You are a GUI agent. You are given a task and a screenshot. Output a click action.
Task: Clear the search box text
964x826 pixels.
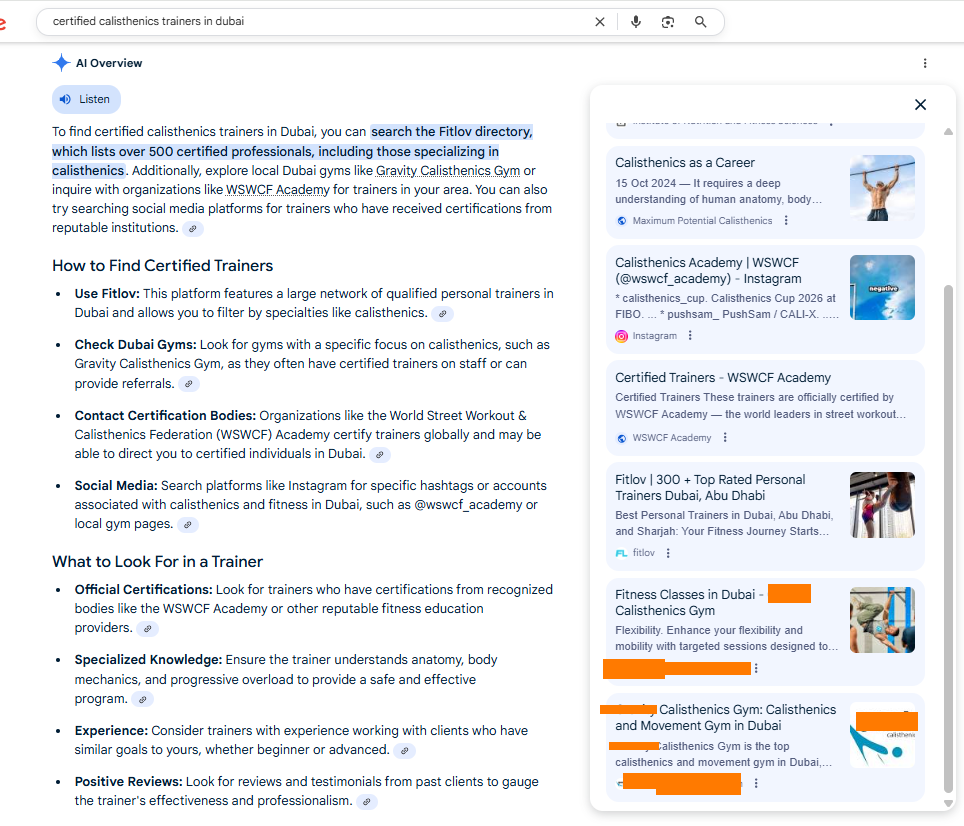coord(600,22)
